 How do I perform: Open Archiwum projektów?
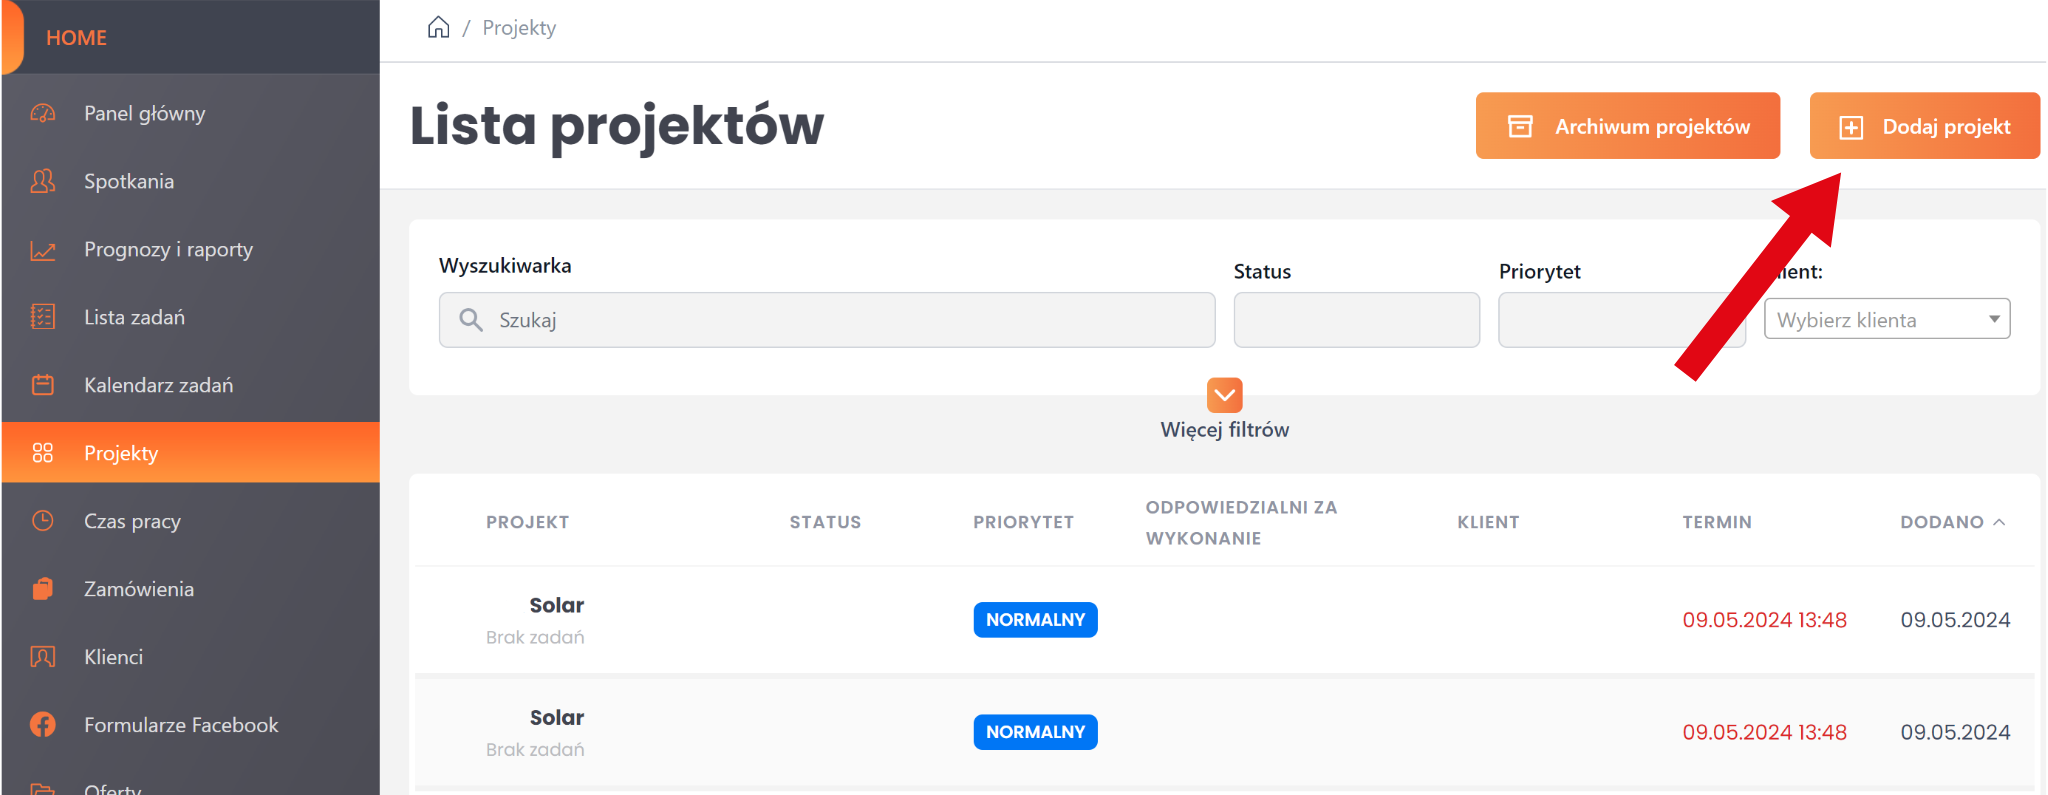pyautogui.click(x=1627, y=126)
